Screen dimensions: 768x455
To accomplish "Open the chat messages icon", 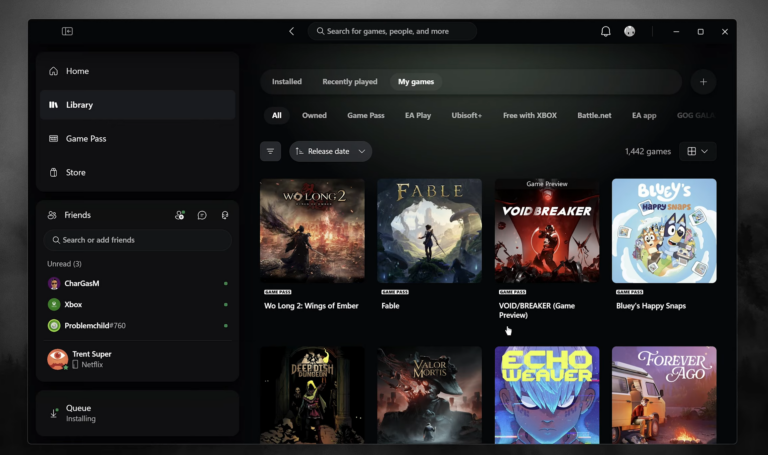I will 202,215.
